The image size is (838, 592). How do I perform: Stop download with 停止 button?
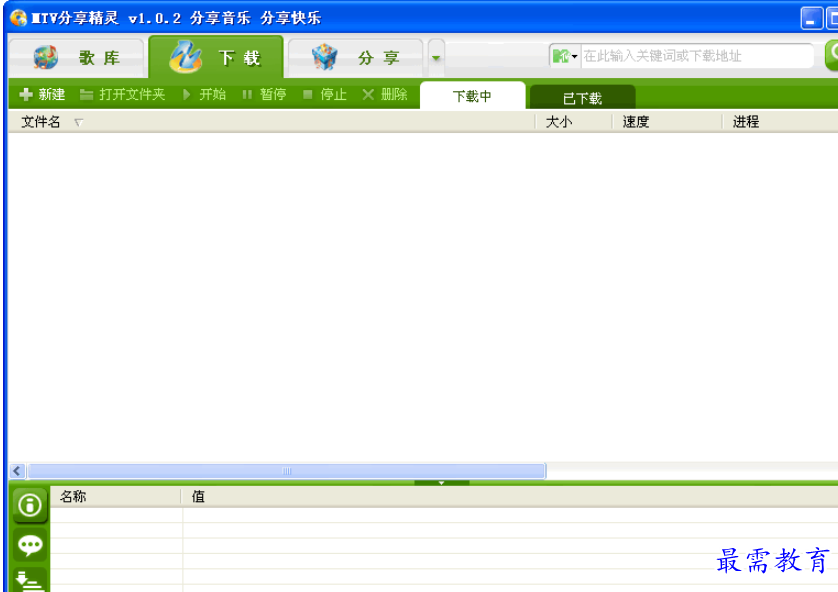[x=325, y=95]
